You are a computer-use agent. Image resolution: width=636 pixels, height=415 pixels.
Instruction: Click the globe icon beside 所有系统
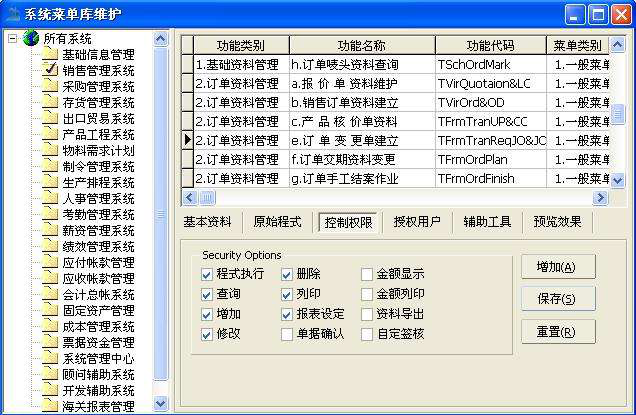point(30,38)
